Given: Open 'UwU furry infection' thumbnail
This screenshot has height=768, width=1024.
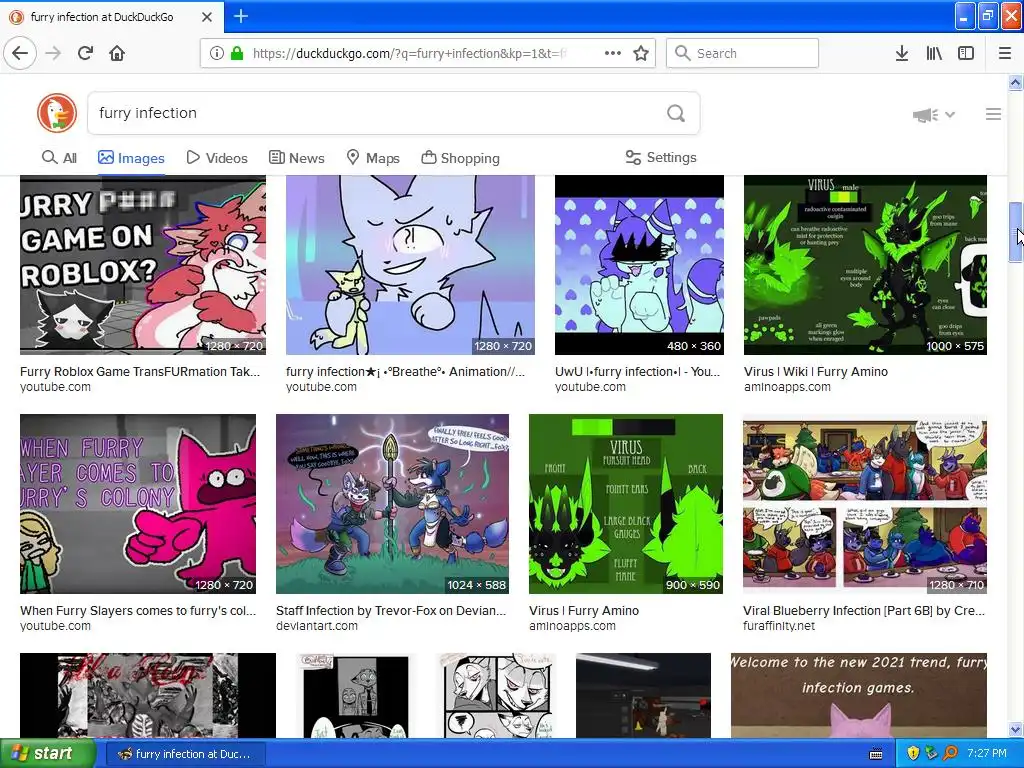Looking at the screenshot, I should 639,264.
